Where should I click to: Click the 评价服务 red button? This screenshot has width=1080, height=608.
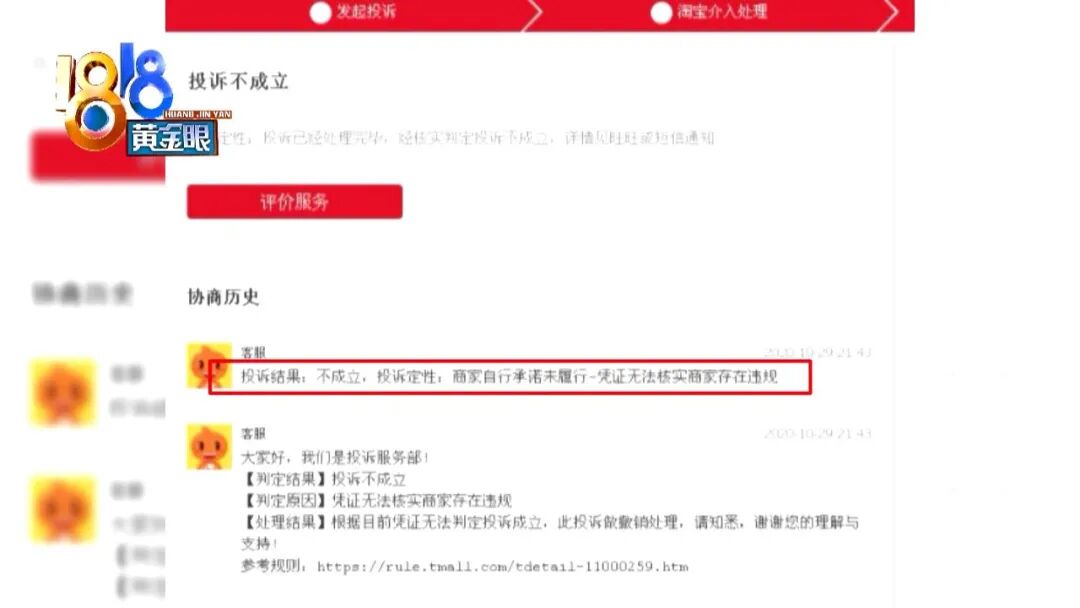(294, 201)
